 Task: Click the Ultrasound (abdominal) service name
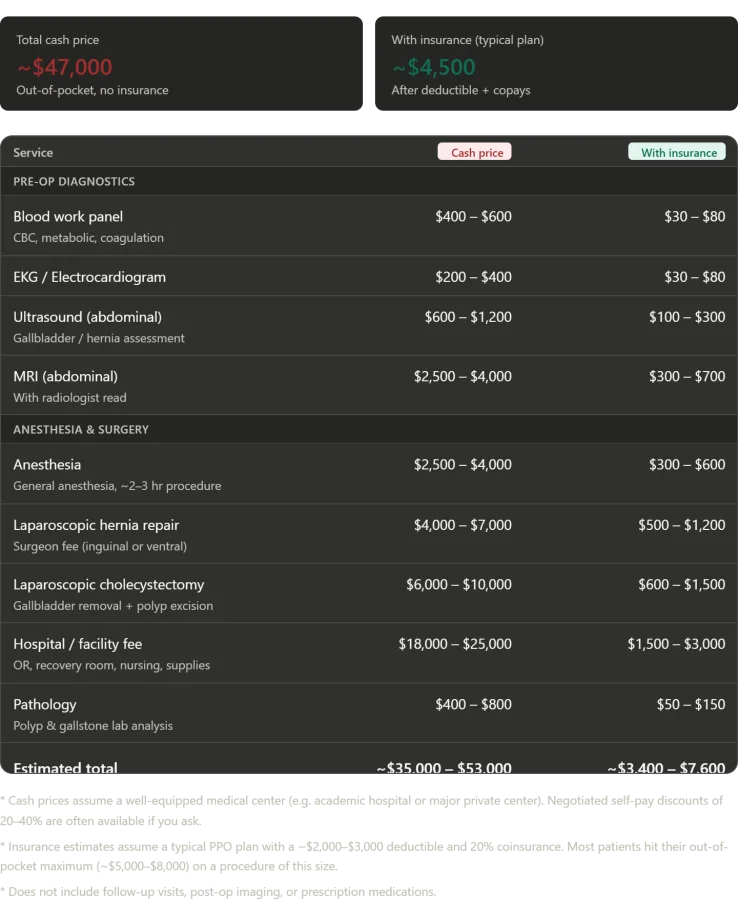[x=87, y=317]
